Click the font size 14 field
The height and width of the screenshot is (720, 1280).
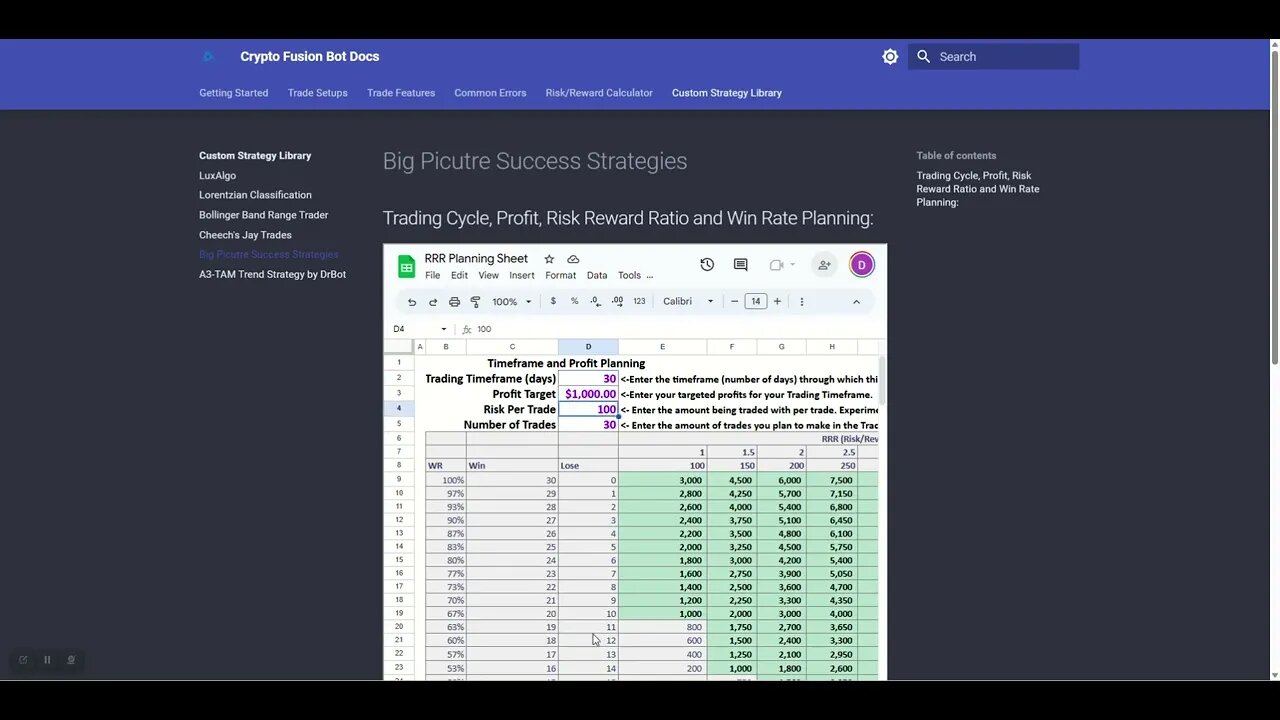click(756, 301)
